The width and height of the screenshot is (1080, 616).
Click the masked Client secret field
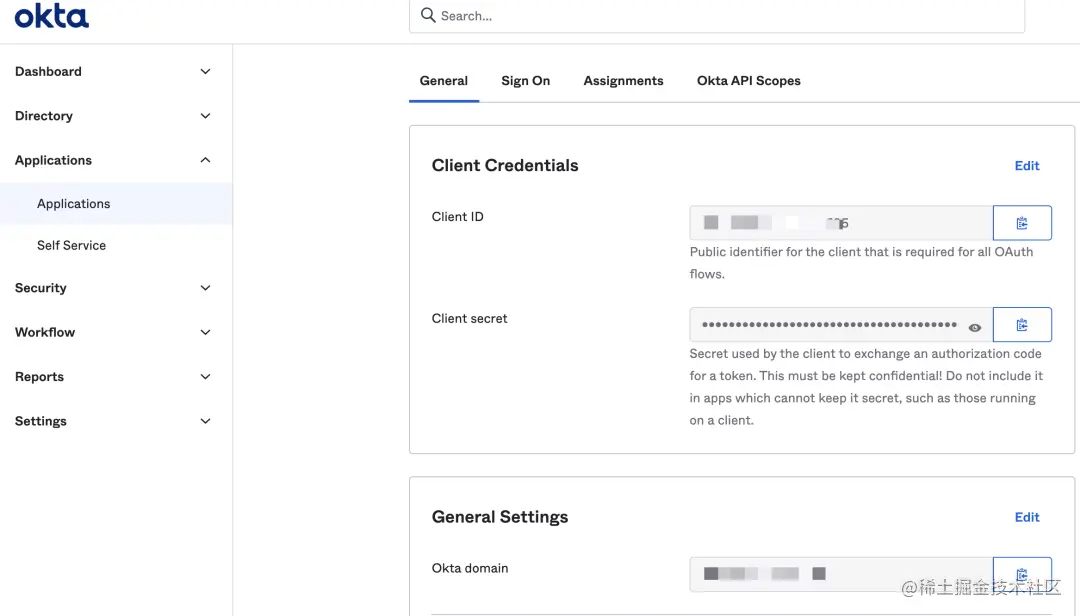841,325
